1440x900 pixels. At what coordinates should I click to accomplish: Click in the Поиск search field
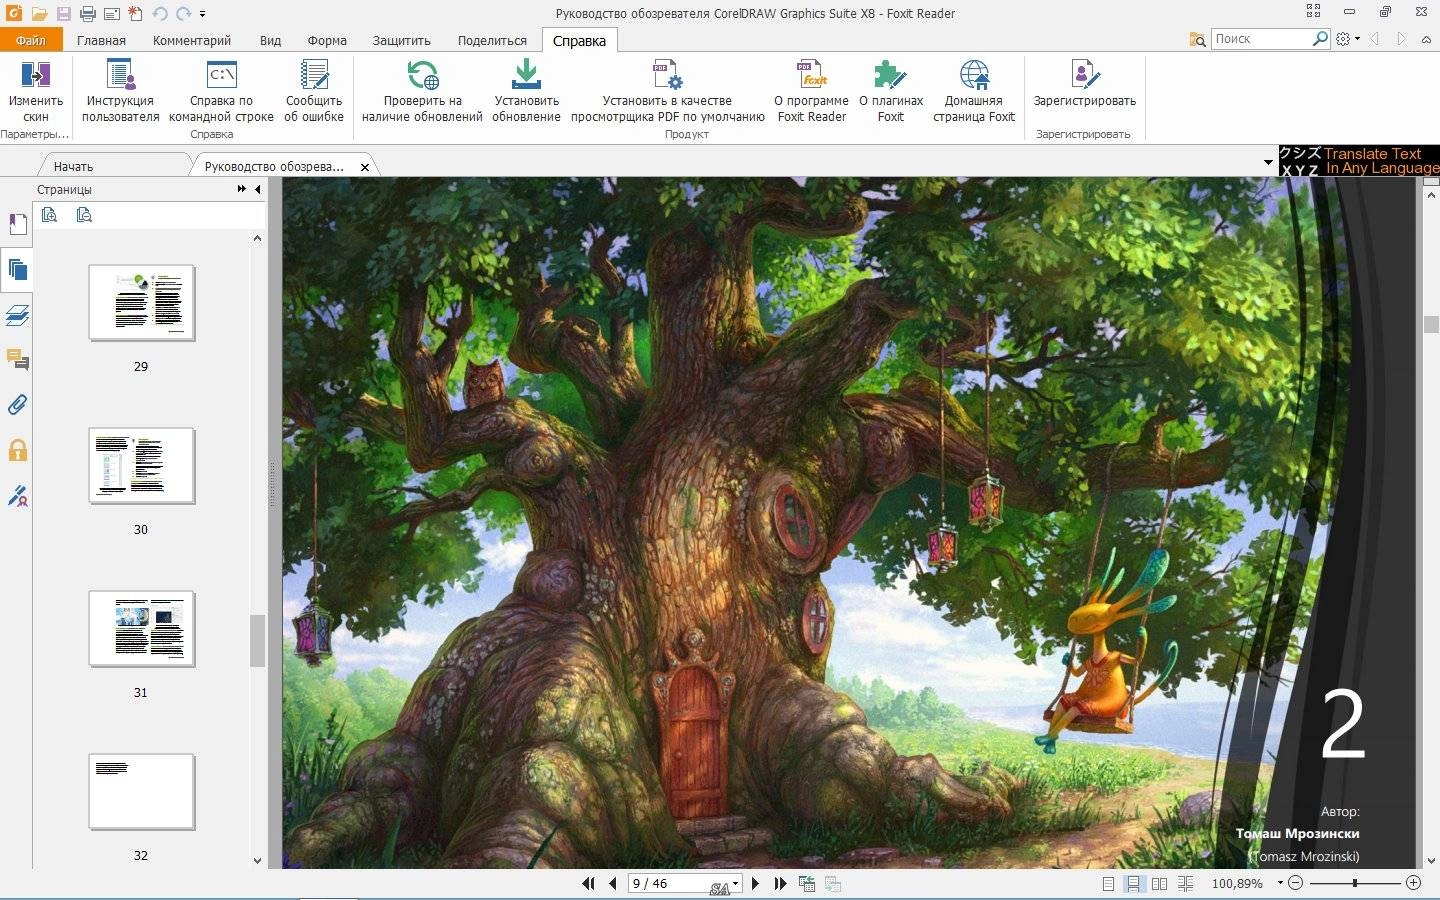pyautogui.click(x=1261, y=39)
